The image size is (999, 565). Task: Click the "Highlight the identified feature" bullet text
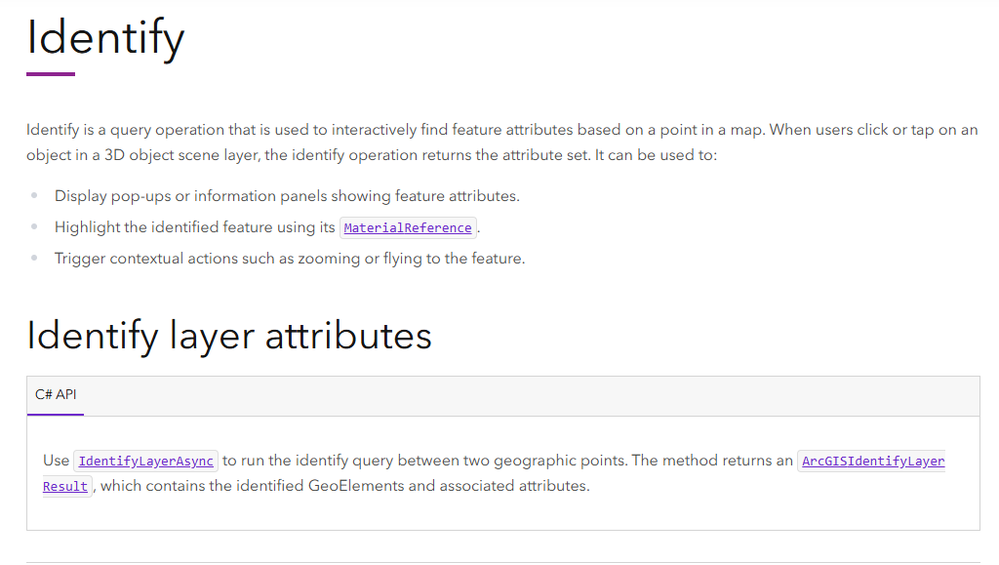[195, 227]
